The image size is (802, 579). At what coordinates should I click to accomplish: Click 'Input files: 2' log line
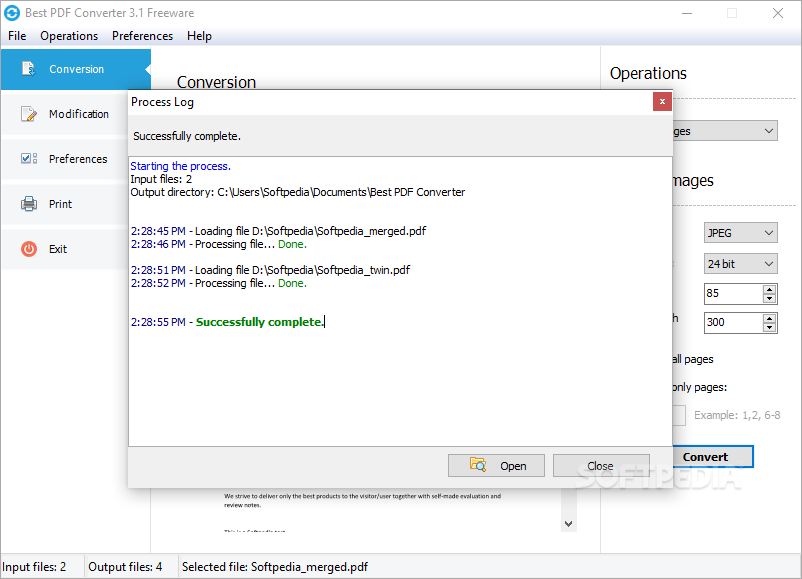pyautogui.click(x=161, y=179)
